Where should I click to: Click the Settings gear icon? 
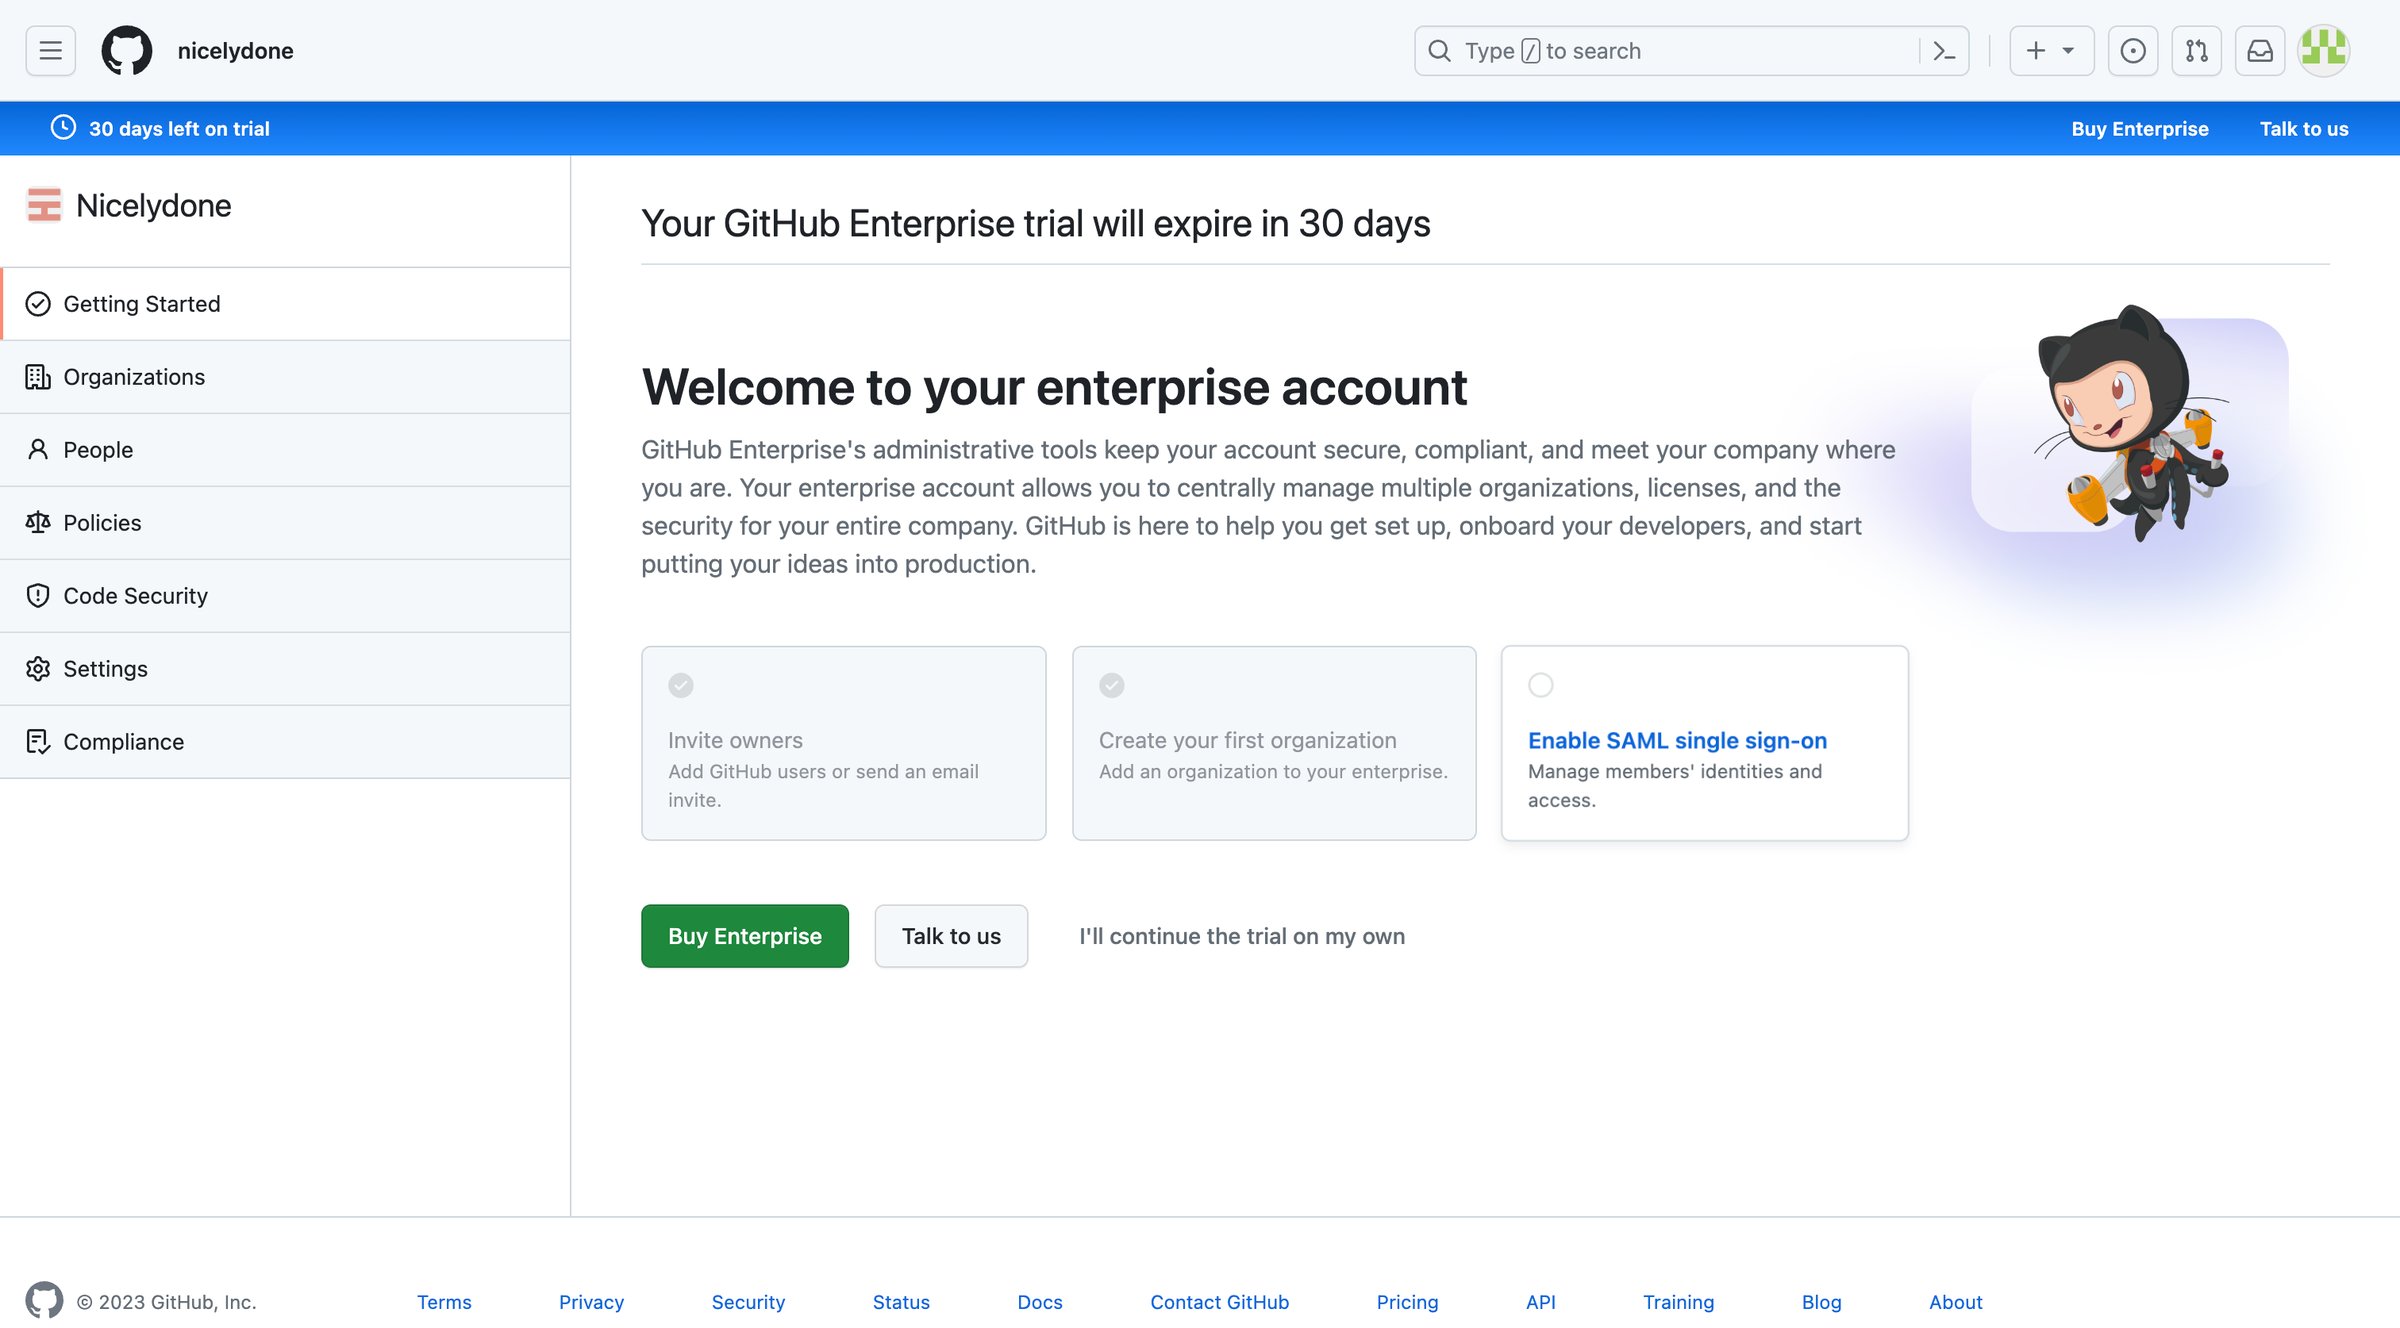(38, 669)
